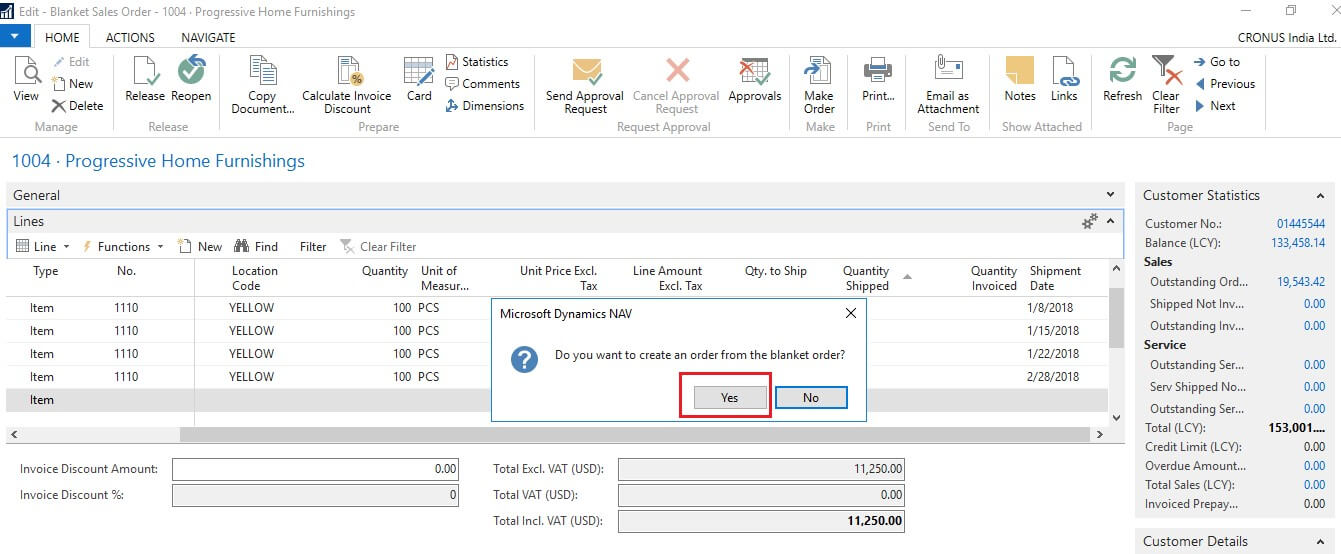The width and height of the screenshot is (1341, 554).
Task: Switch to the NAVIGATE ribbon tab
Action: (208, 37)
